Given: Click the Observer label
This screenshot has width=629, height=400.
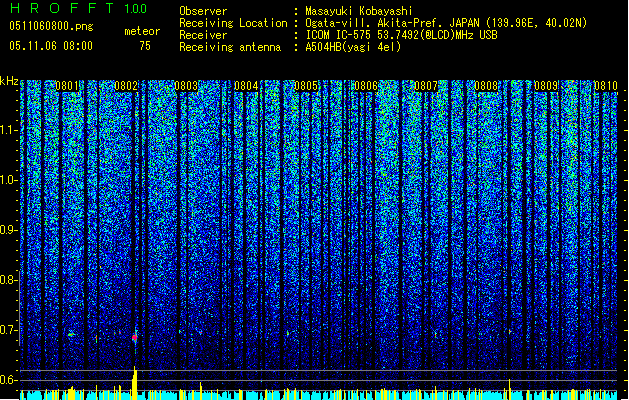Looking at the screenshot, I should pos(203,11).
